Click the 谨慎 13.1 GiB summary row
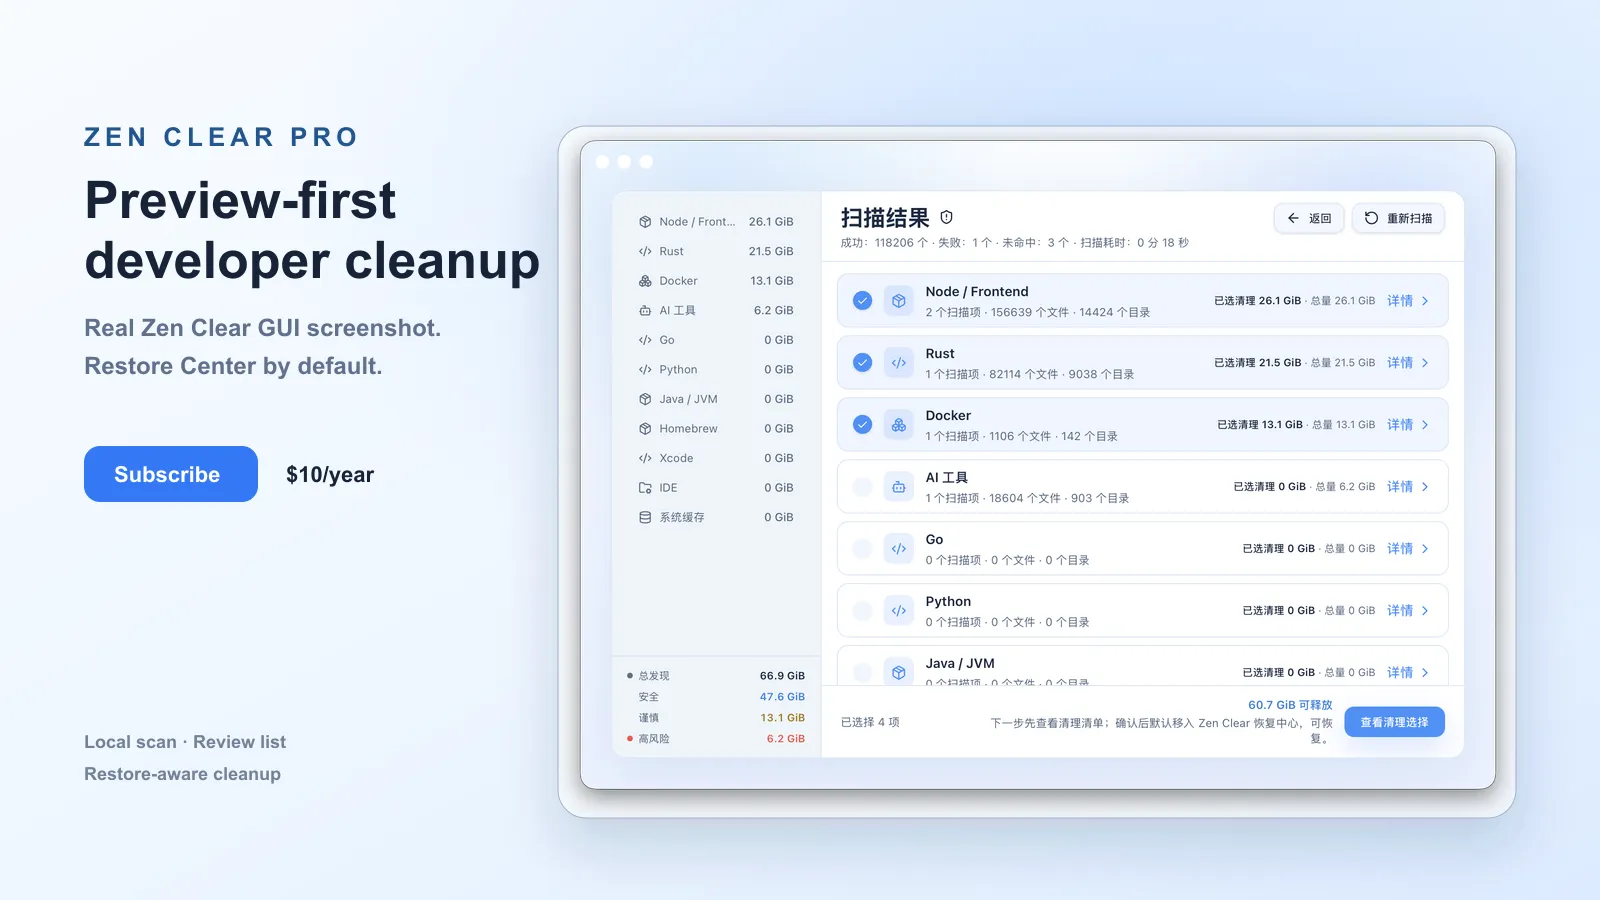 (716, 718)
